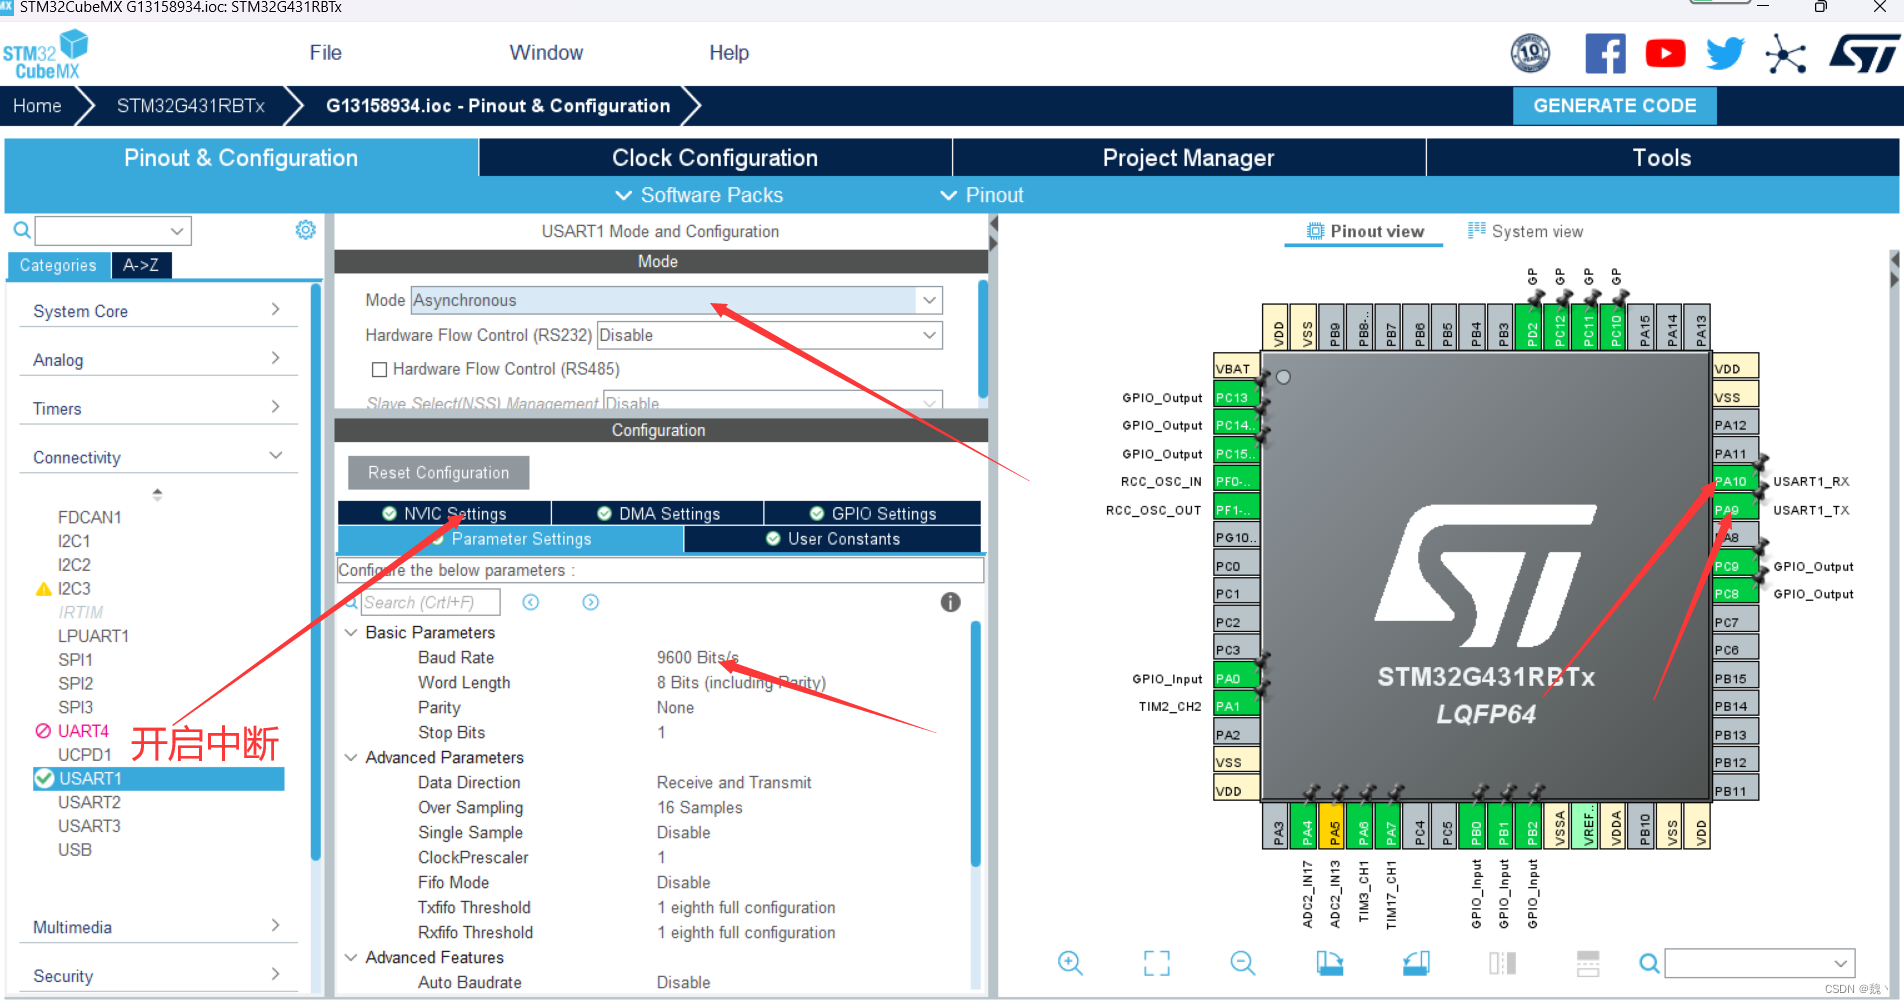Switch to System view
Viewport: 1904px width, 1004px height.
[1525, 231]
